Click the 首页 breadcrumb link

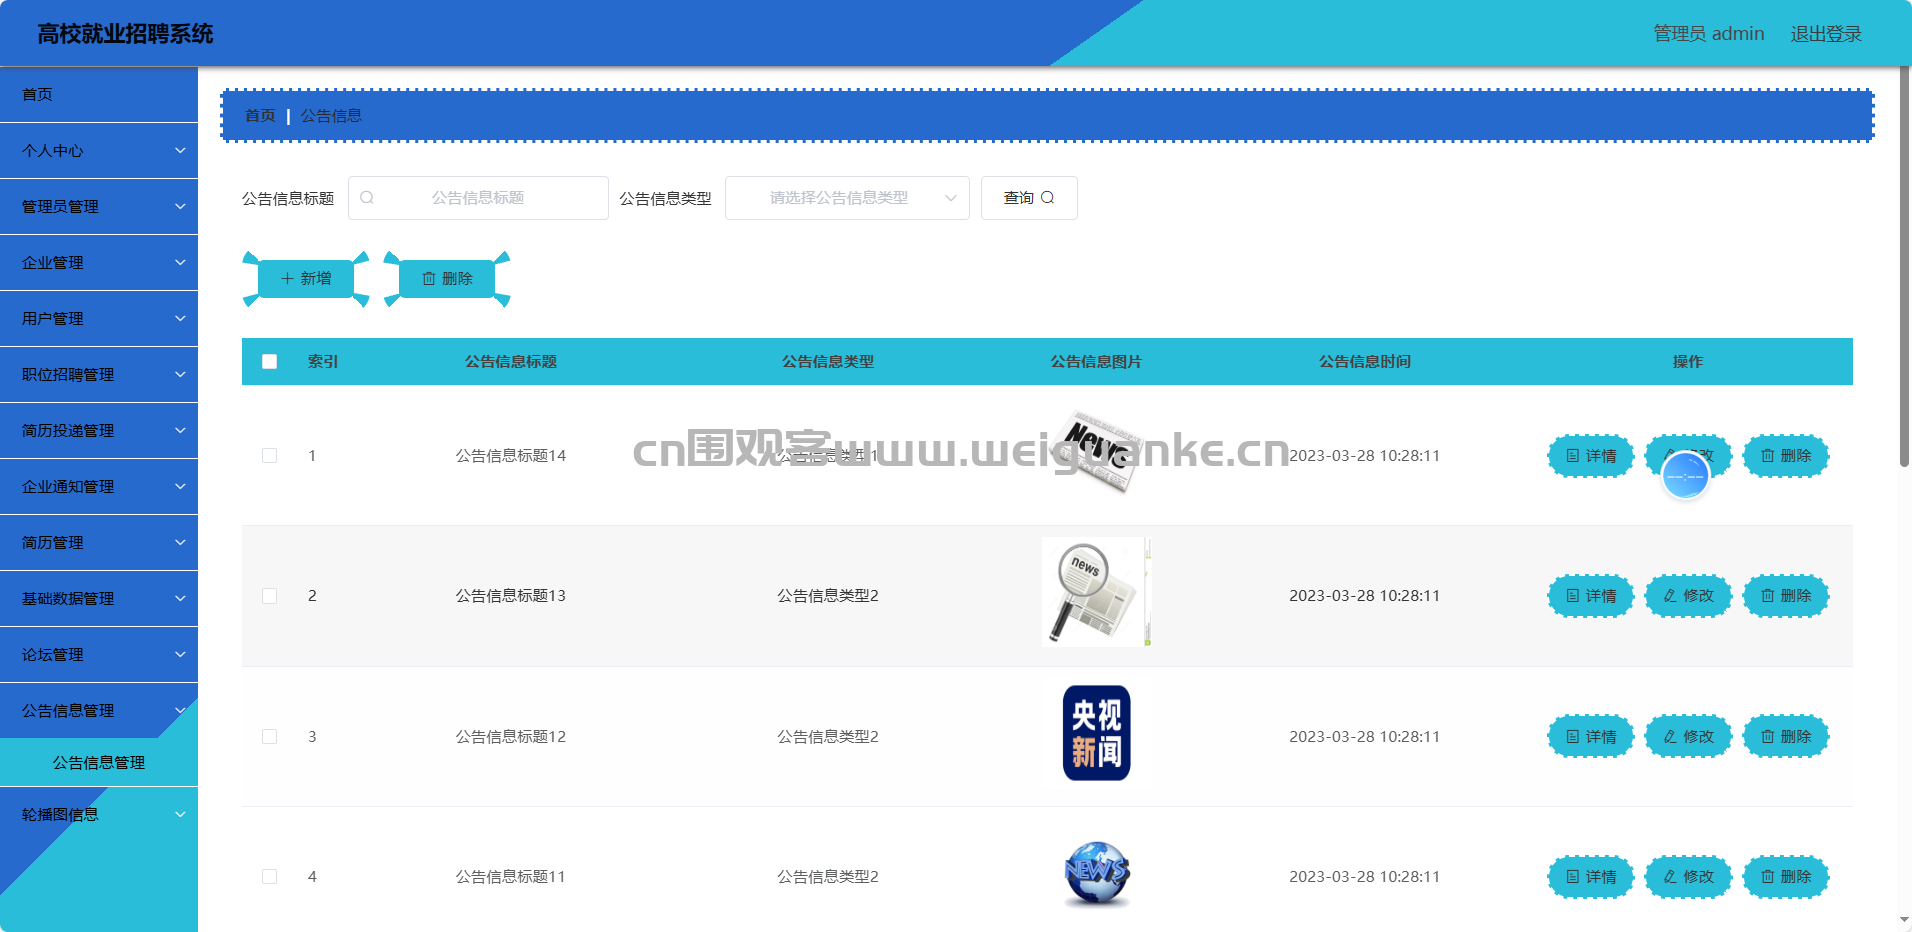coord(260,116)
